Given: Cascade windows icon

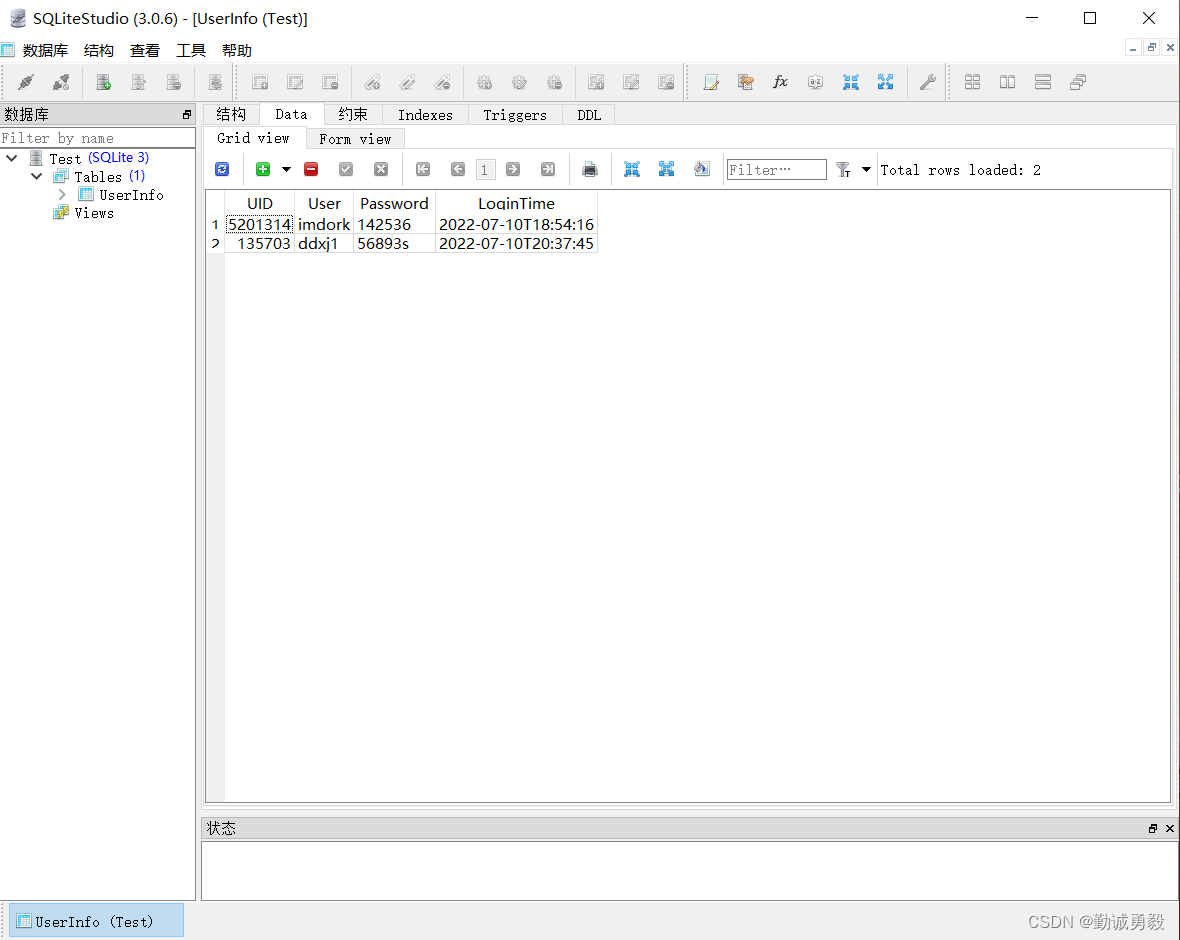Looking at the screenshot, I should [1078, 82].
